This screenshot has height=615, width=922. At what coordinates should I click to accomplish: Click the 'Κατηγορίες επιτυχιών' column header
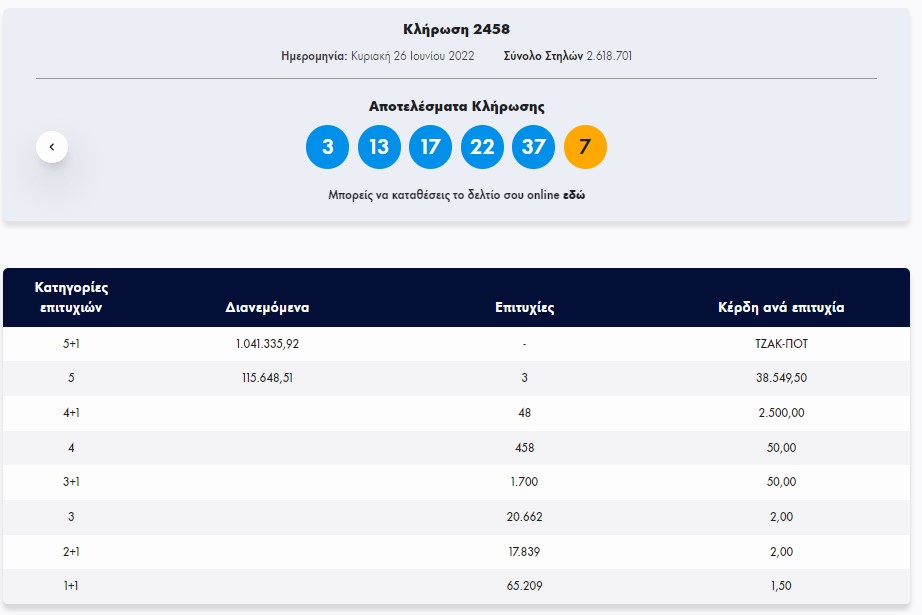click(71, 297)
